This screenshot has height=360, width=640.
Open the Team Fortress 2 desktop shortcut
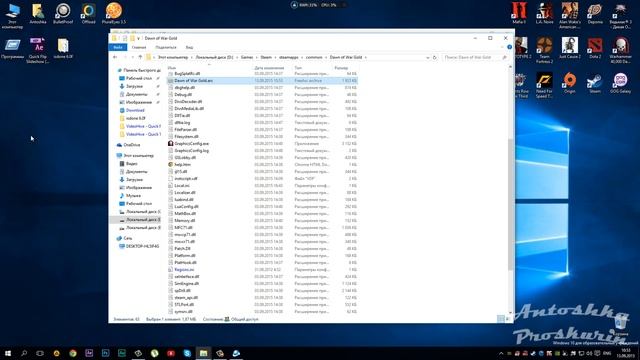point(544,50)
